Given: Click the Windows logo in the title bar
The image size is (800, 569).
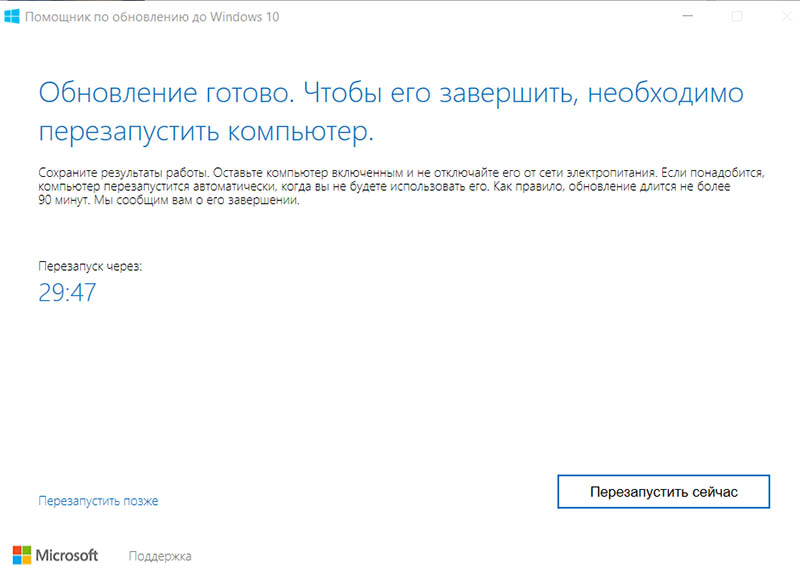Looking at the screenshot, I should pos(11,16).
